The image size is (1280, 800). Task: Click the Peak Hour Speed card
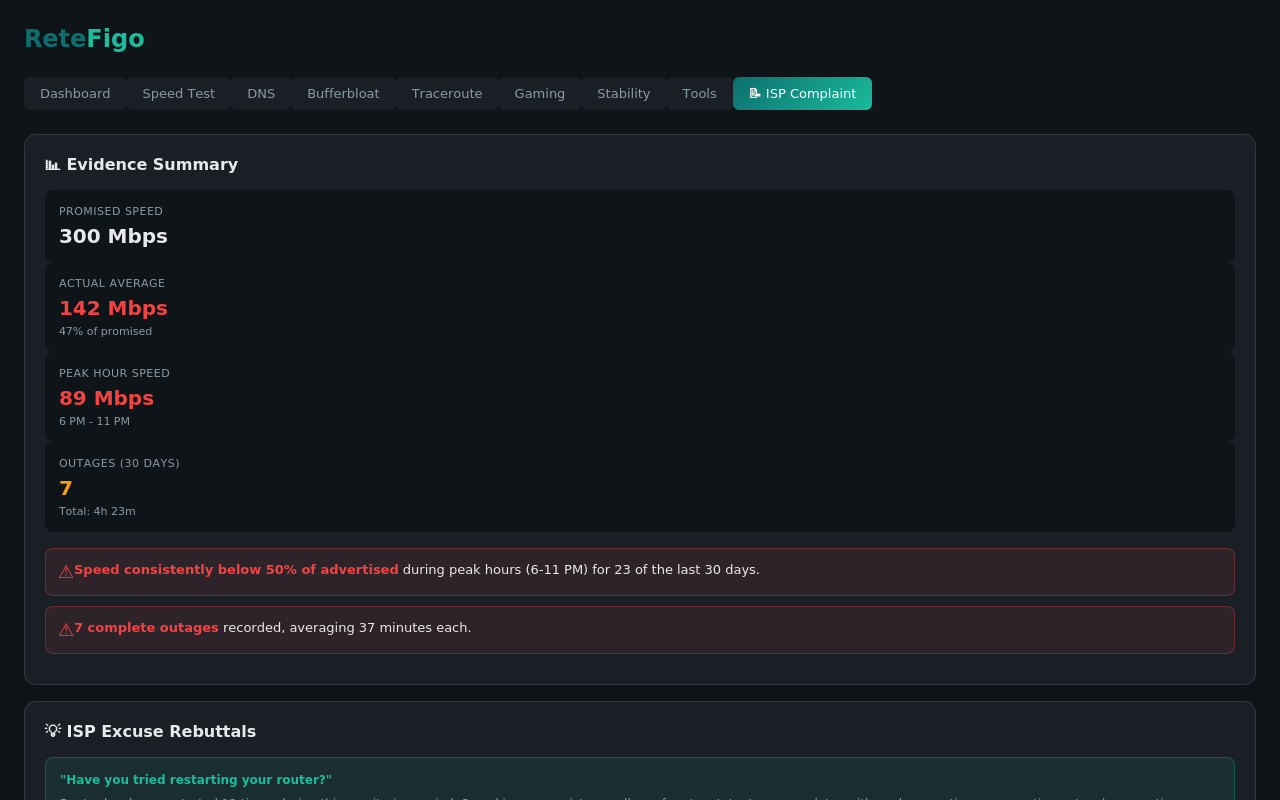click(x=640, y=396)
